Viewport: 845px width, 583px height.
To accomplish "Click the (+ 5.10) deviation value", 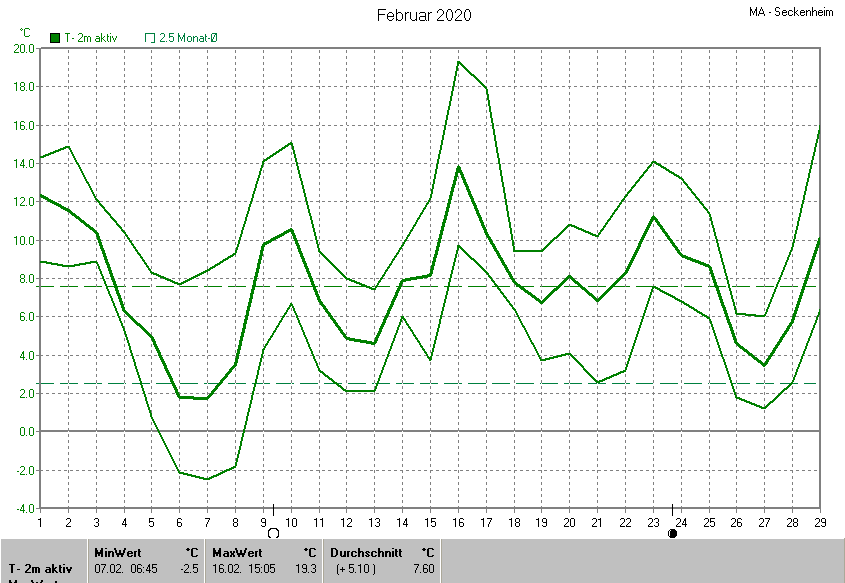I will [358, 568].
